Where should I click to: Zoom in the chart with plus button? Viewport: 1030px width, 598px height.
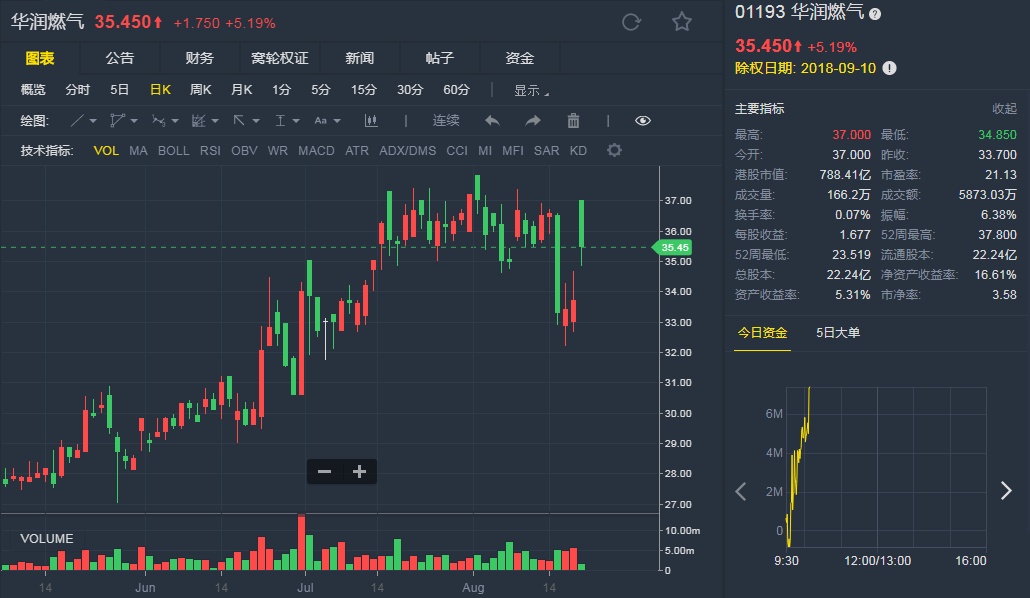pyautogui.click(x=360, y=472)
